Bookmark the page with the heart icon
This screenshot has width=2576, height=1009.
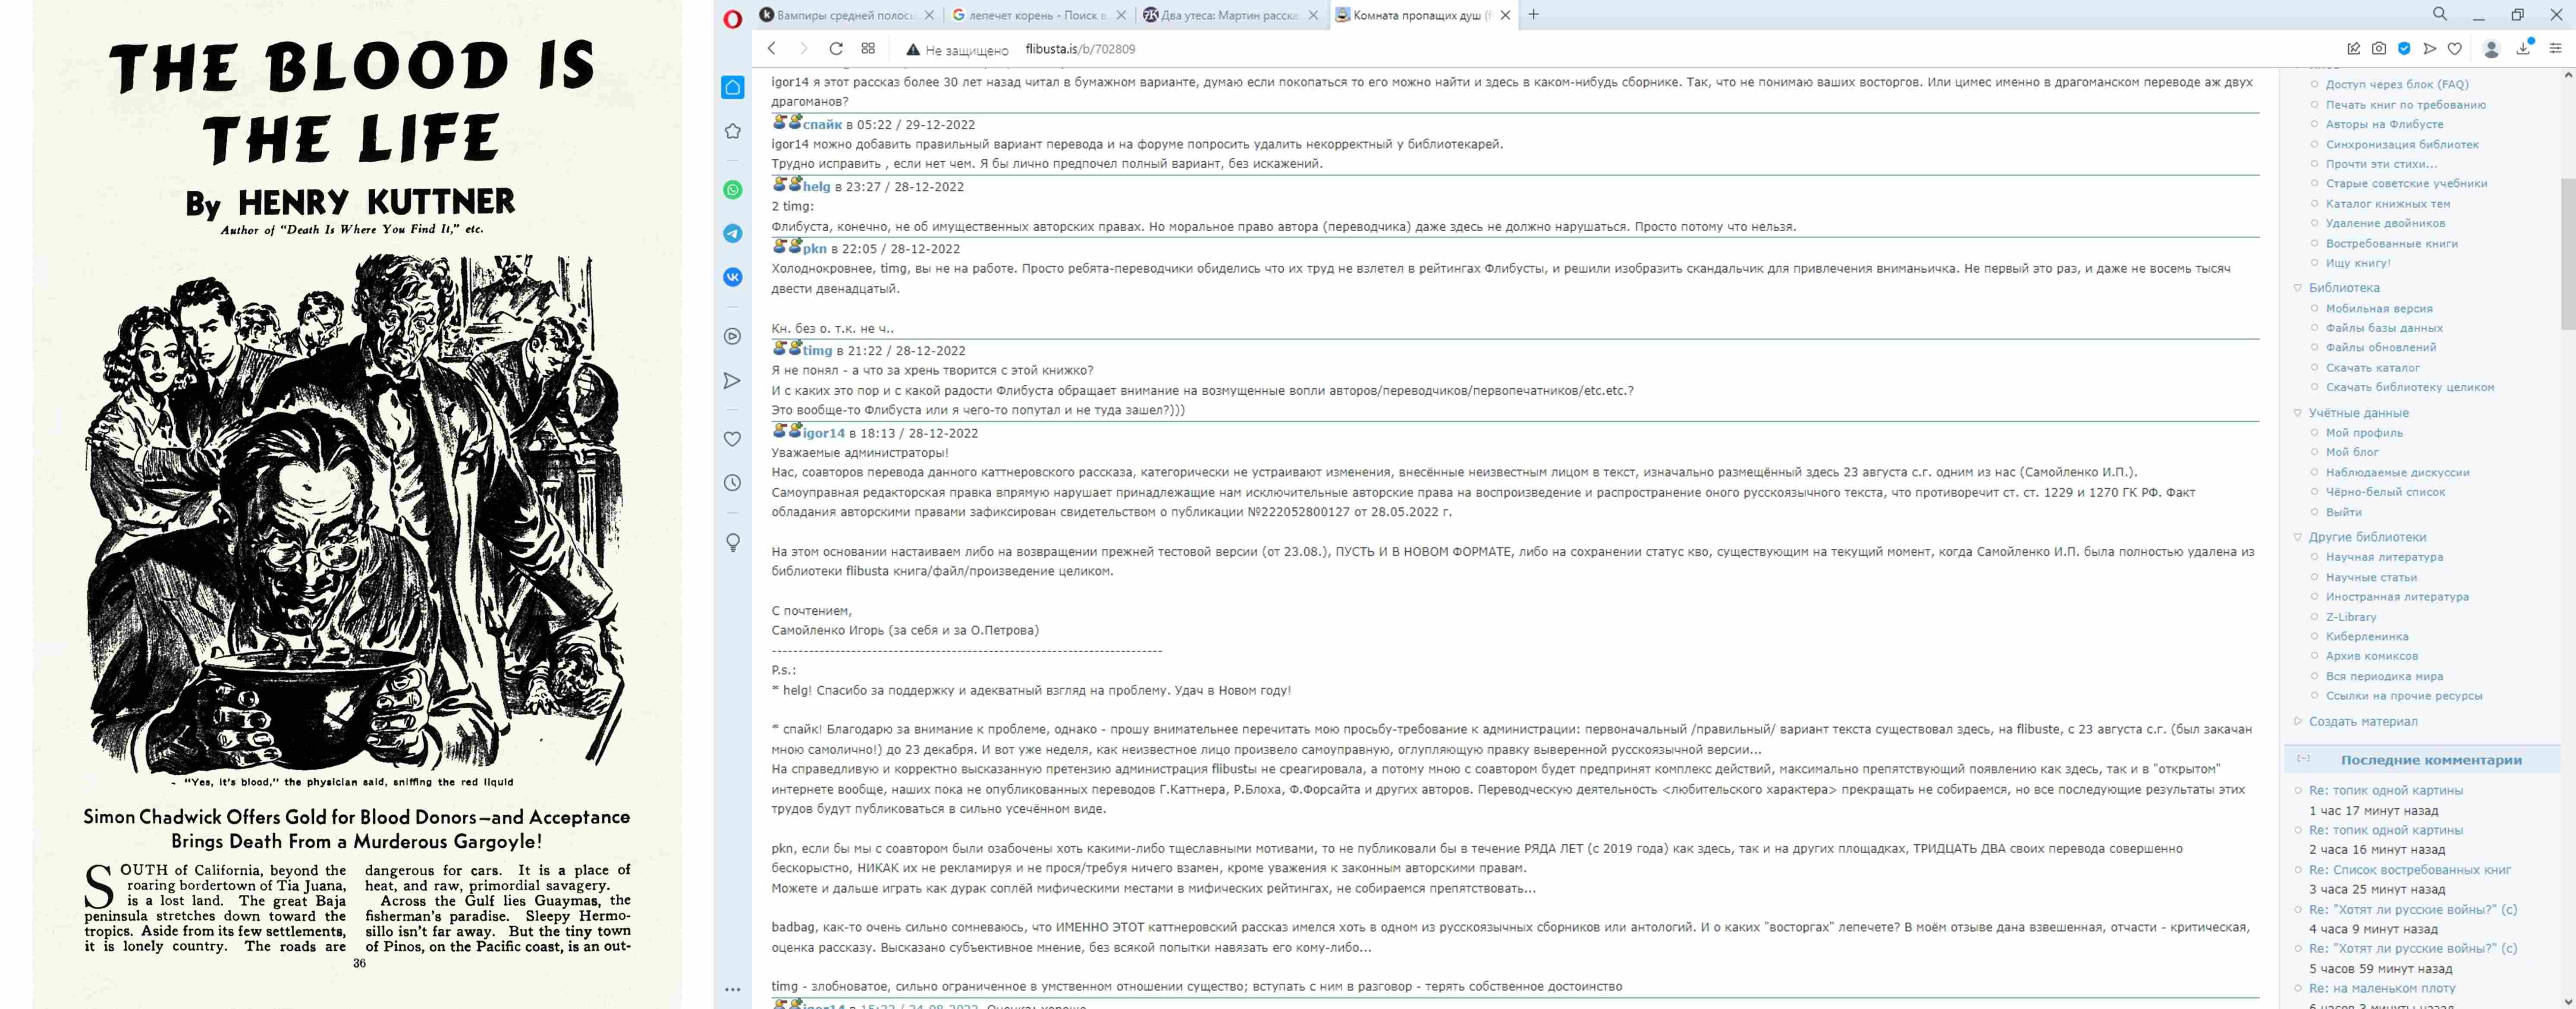click(2454, 48)
